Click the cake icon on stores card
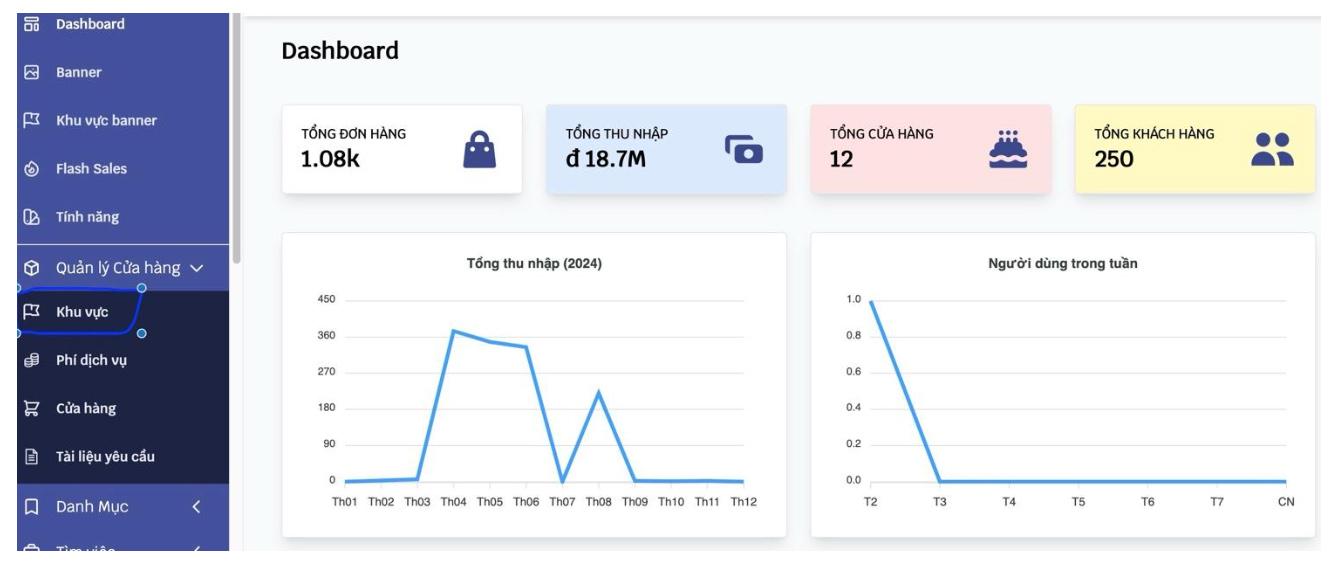The height and width of the screenshot is (578, 1338). (1008, 149)
